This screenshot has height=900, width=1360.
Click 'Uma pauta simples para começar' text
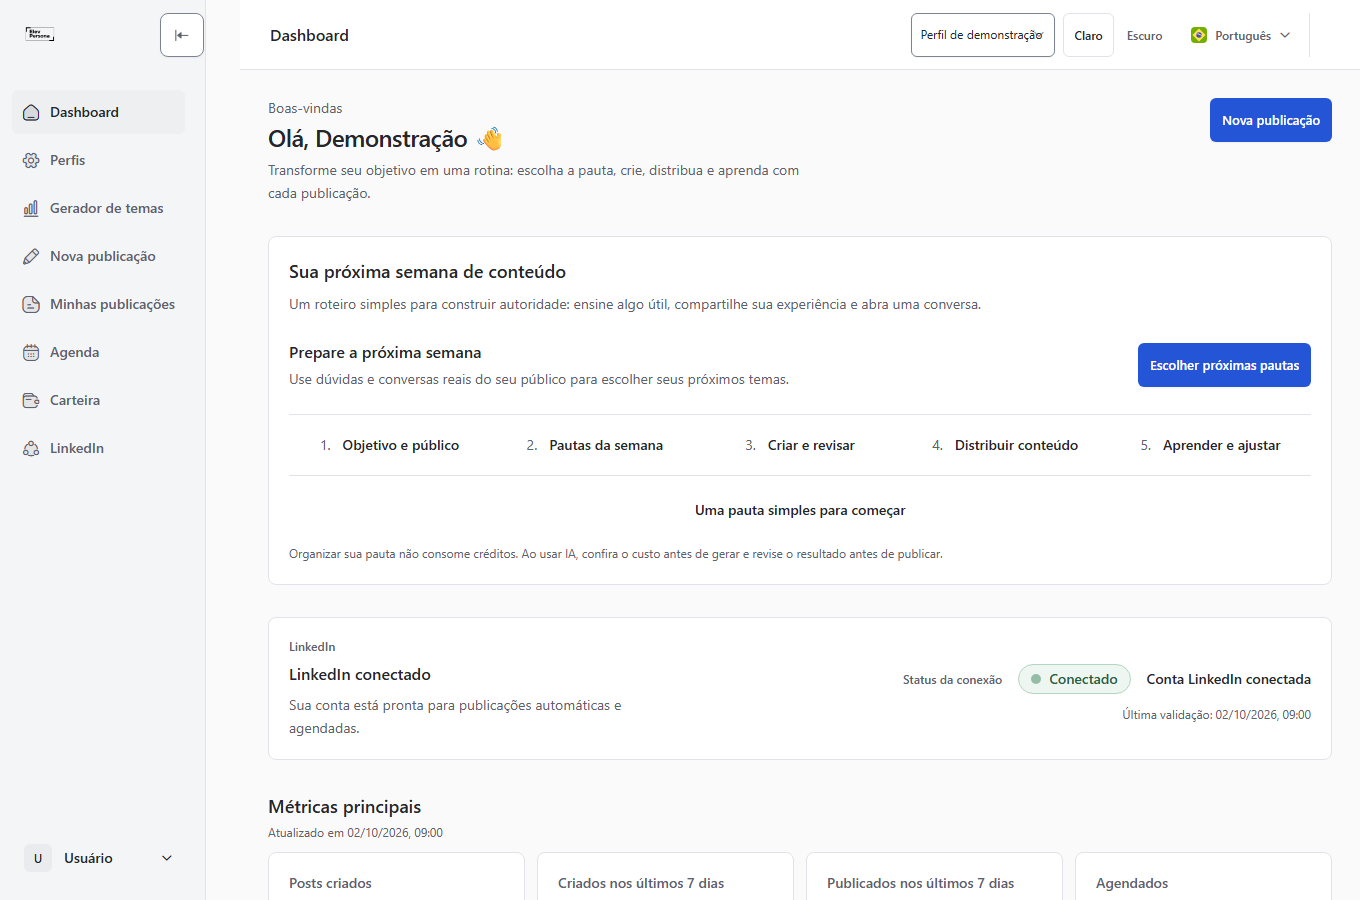click(800, 510)
